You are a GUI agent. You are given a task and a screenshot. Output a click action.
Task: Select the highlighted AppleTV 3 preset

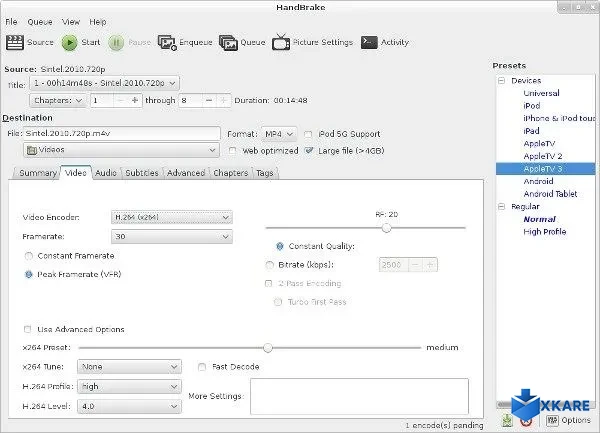(545, 169)
